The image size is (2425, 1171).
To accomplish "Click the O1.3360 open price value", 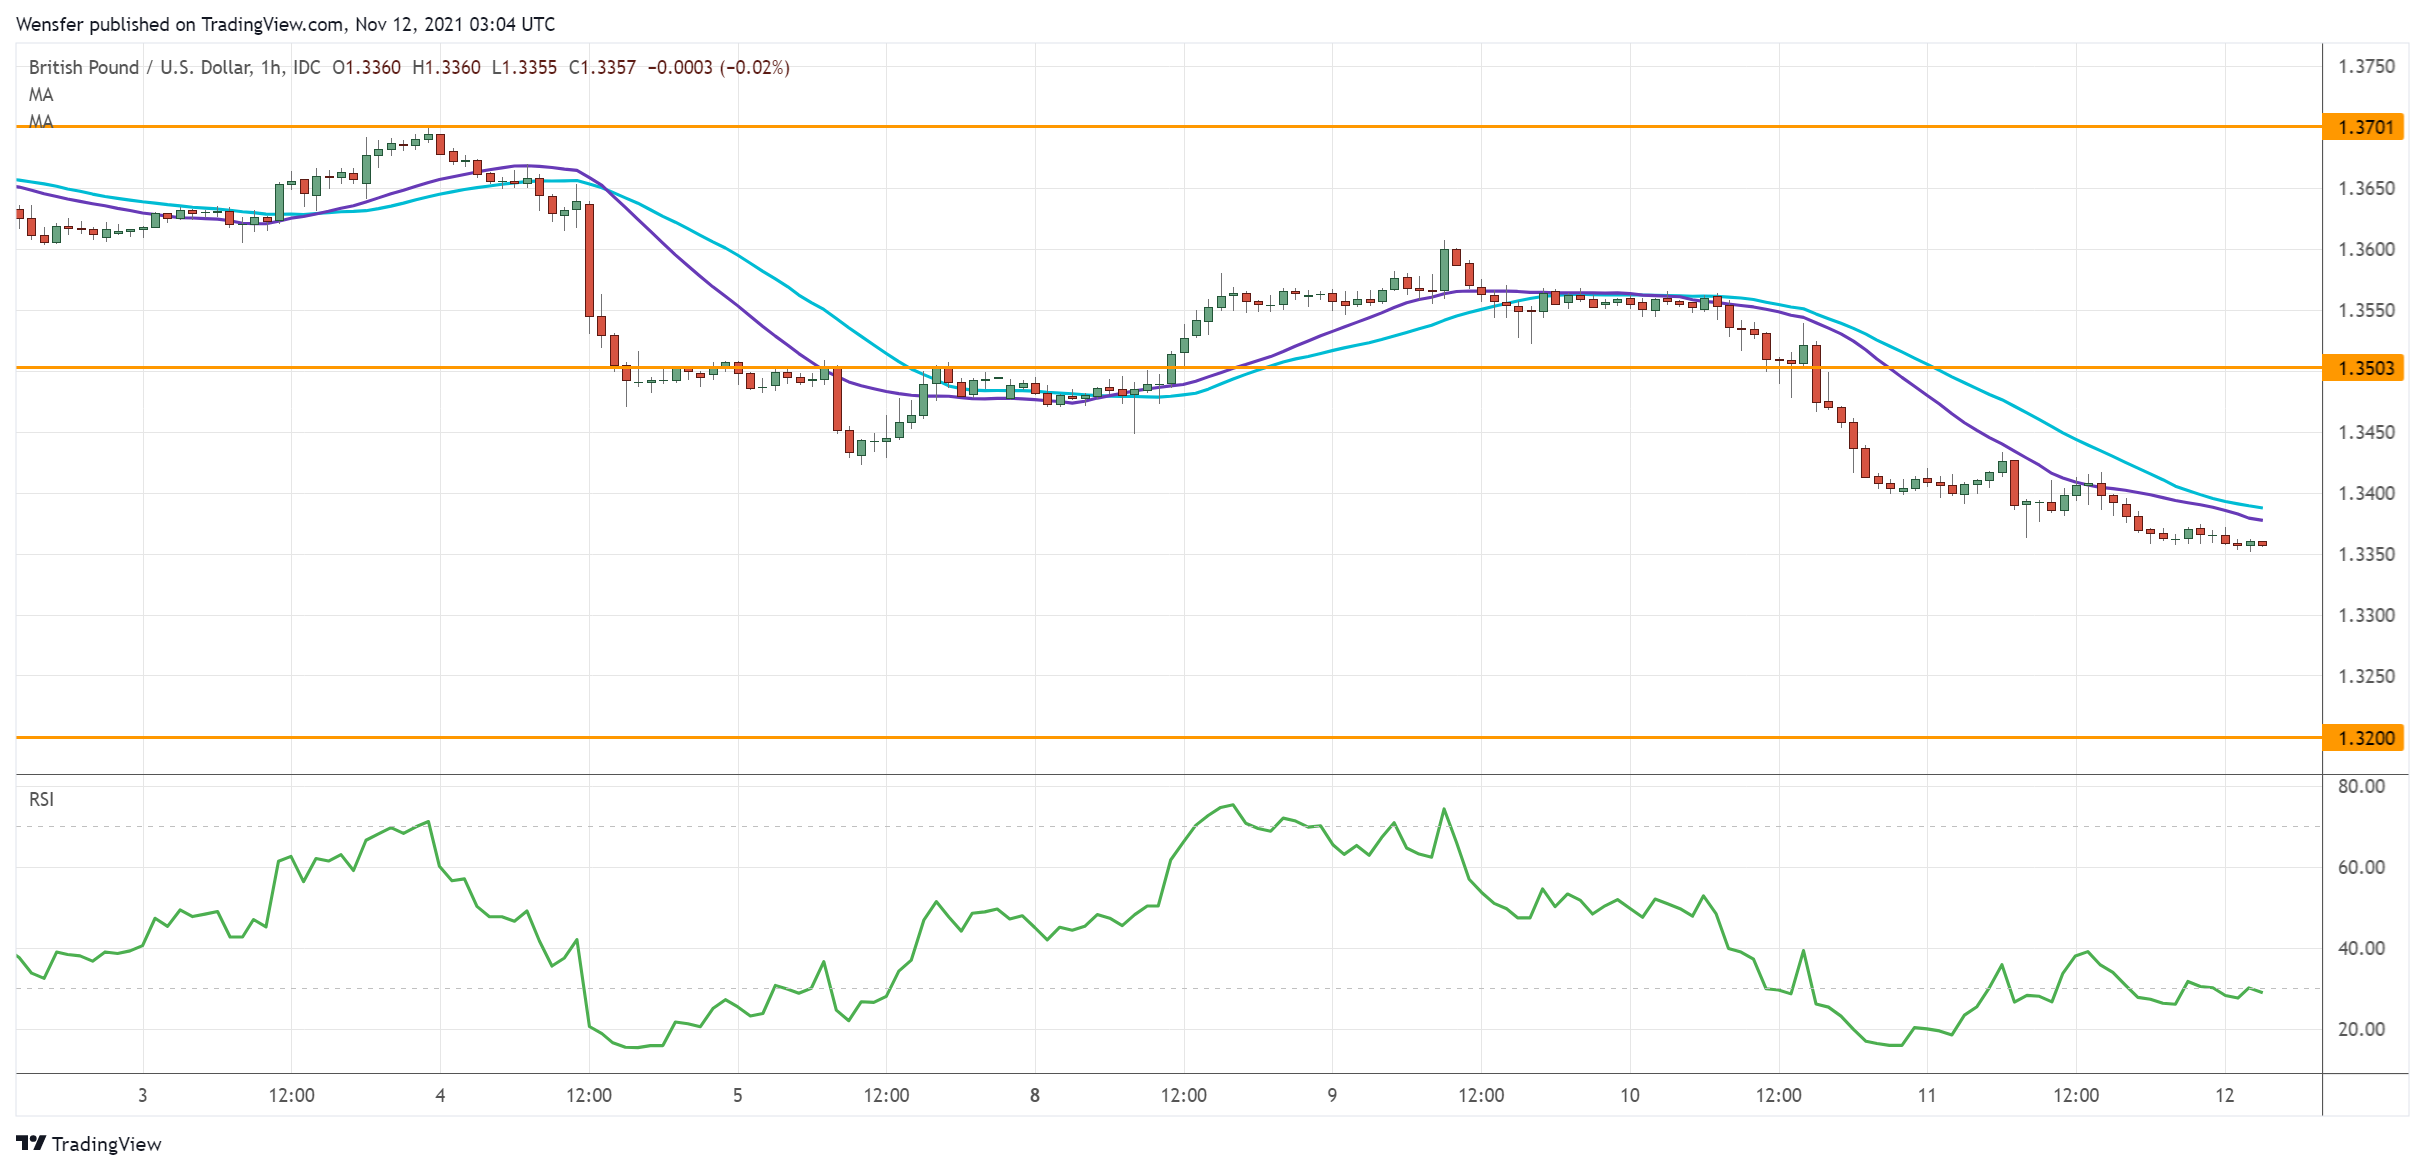I will coord(366,67).
